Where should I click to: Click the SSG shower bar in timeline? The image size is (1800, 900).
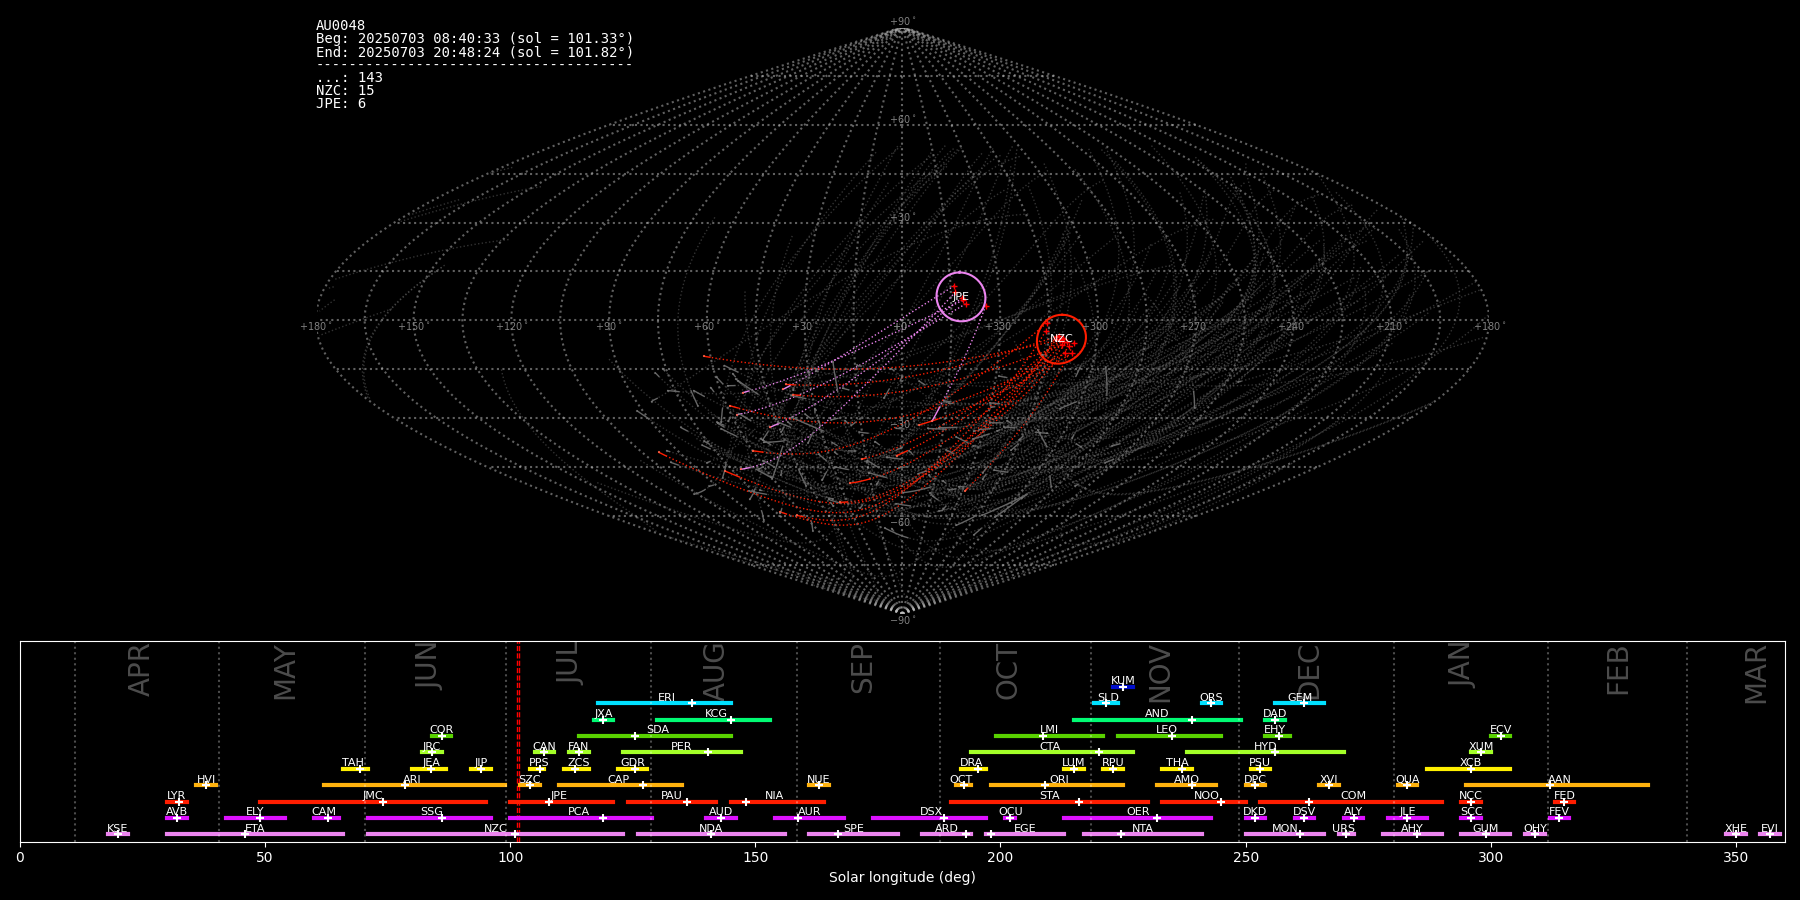point(429,818)
